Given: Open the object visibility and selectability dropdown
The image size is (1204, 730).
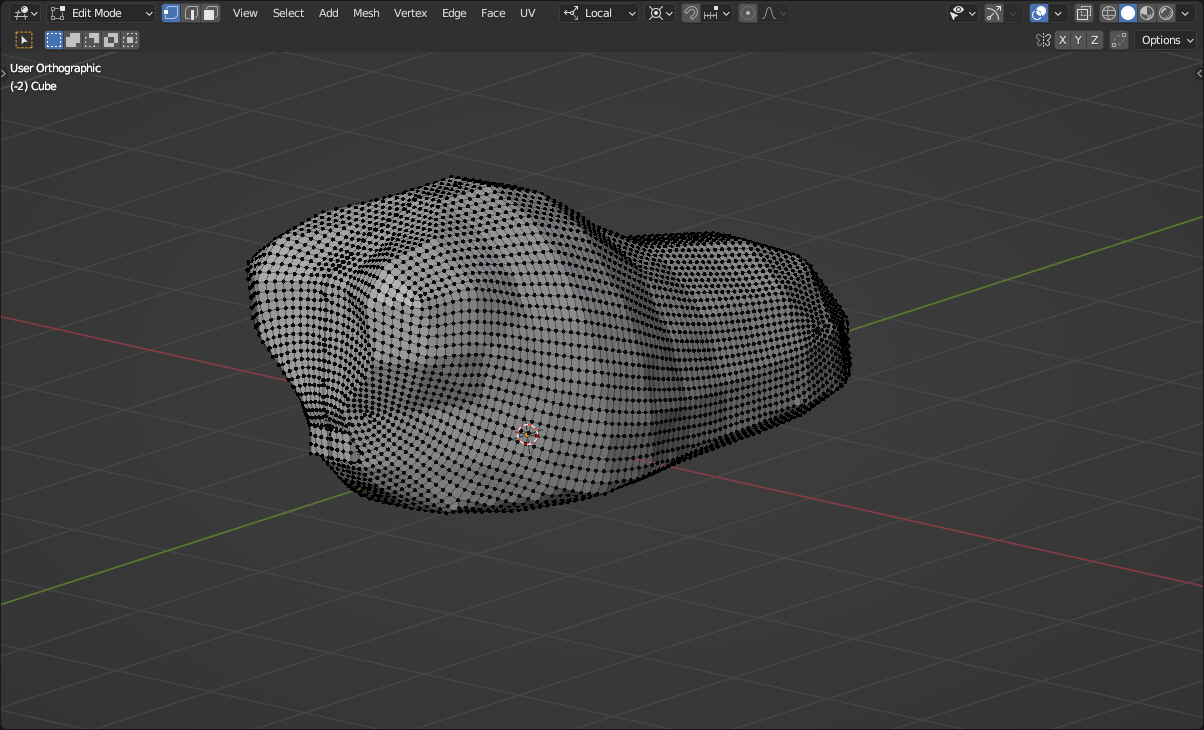Looking at the screenshot, I should pos(963,13).
